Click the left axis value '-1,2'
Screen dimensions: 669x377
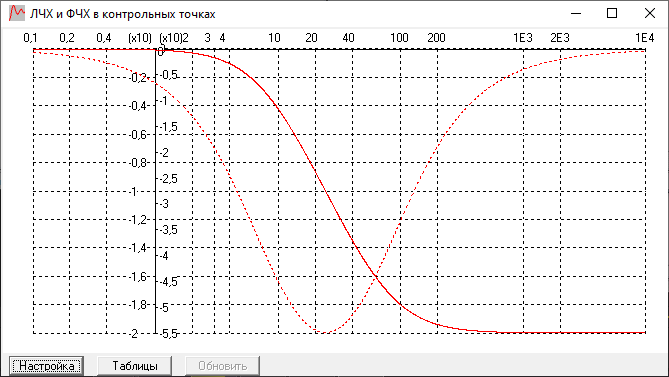tap(139, 220)
